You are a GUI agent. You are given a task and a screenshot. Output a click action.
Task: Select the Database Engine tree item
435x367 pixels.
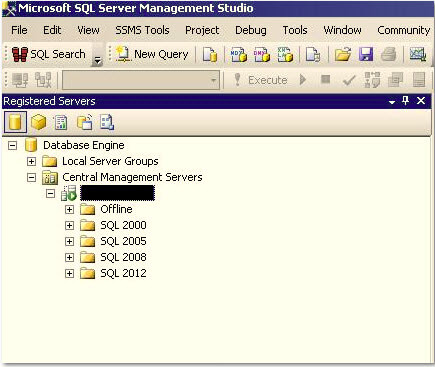84,145
